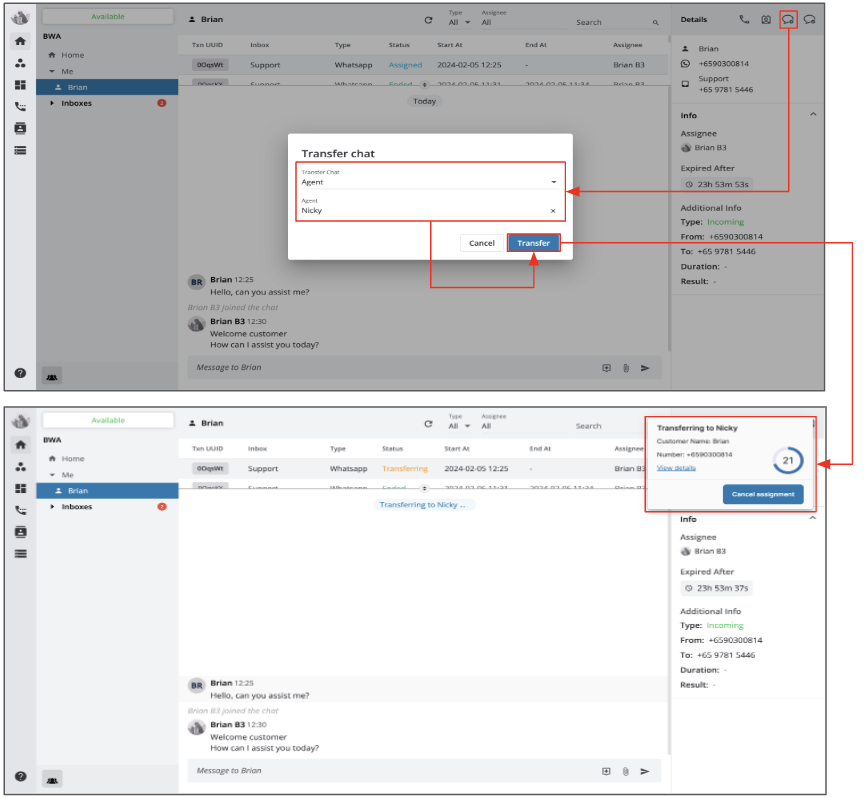Click the phone call icon in Details header
The image size is (868, 798).
[x=745, y=19]
